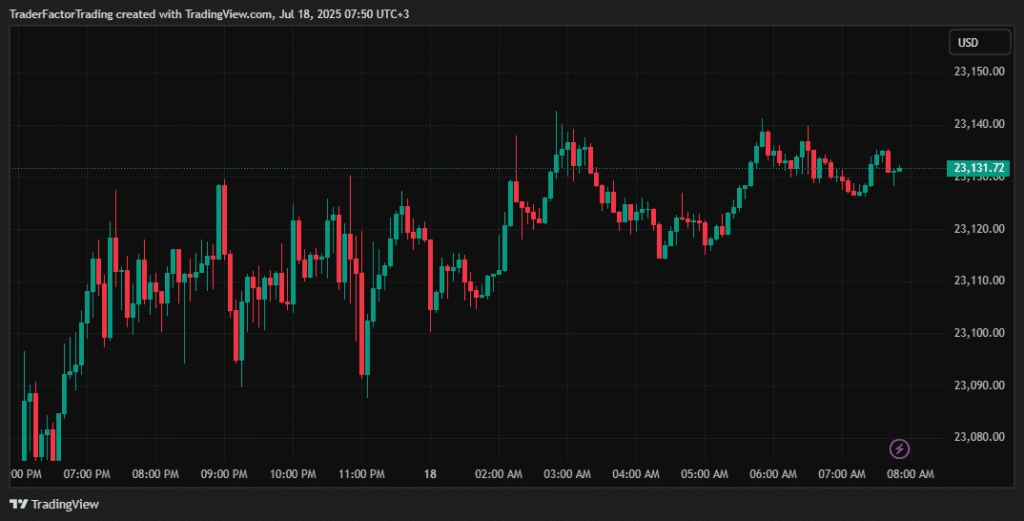Click the 08:00 AM time axis label

pyautogui.click(x=910, y=474)
